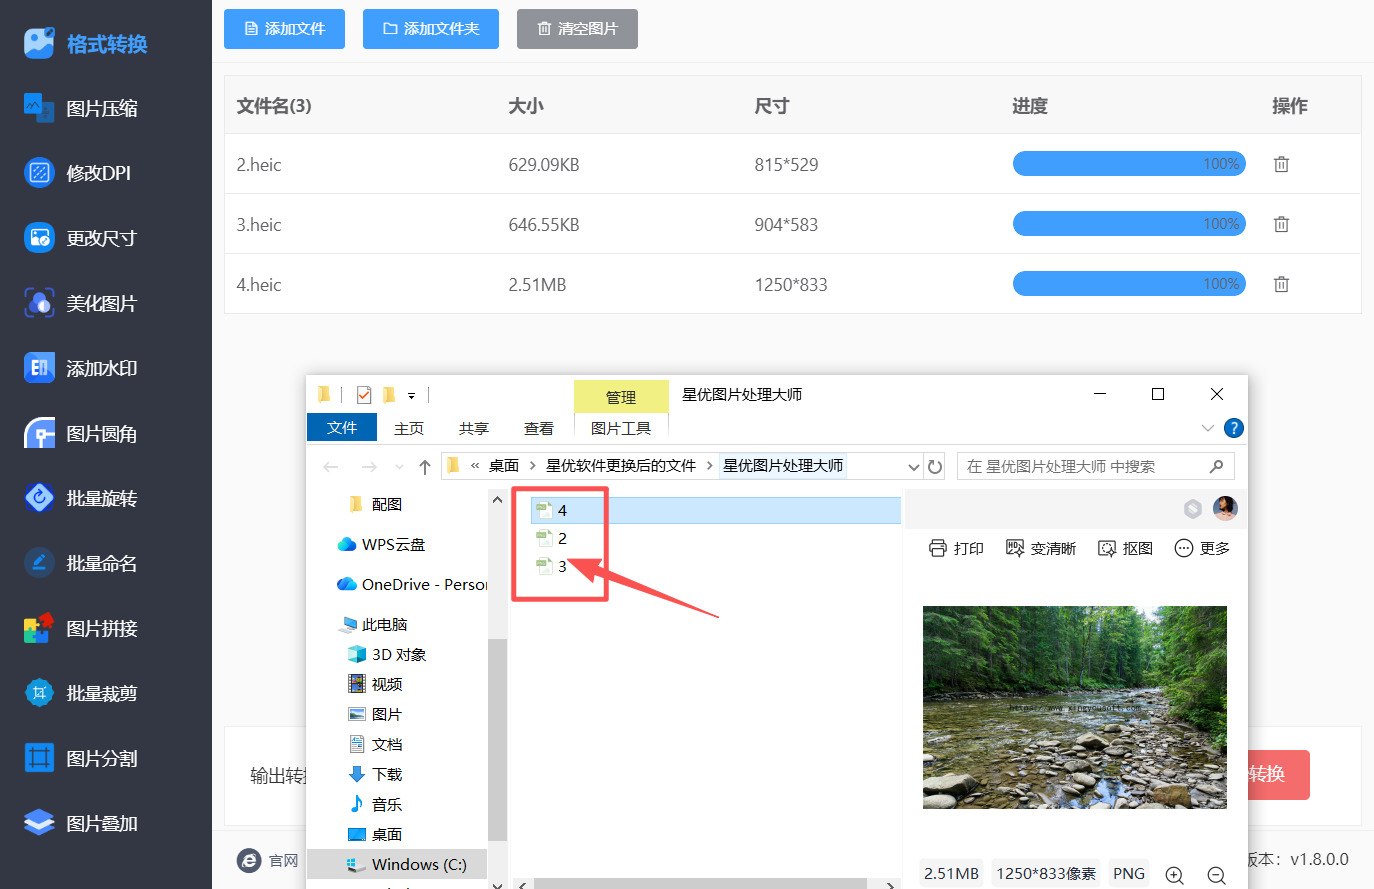Click the river photo preview thumbnail
Viewport: 1374px width, 889px height.
click(1075, 707)
